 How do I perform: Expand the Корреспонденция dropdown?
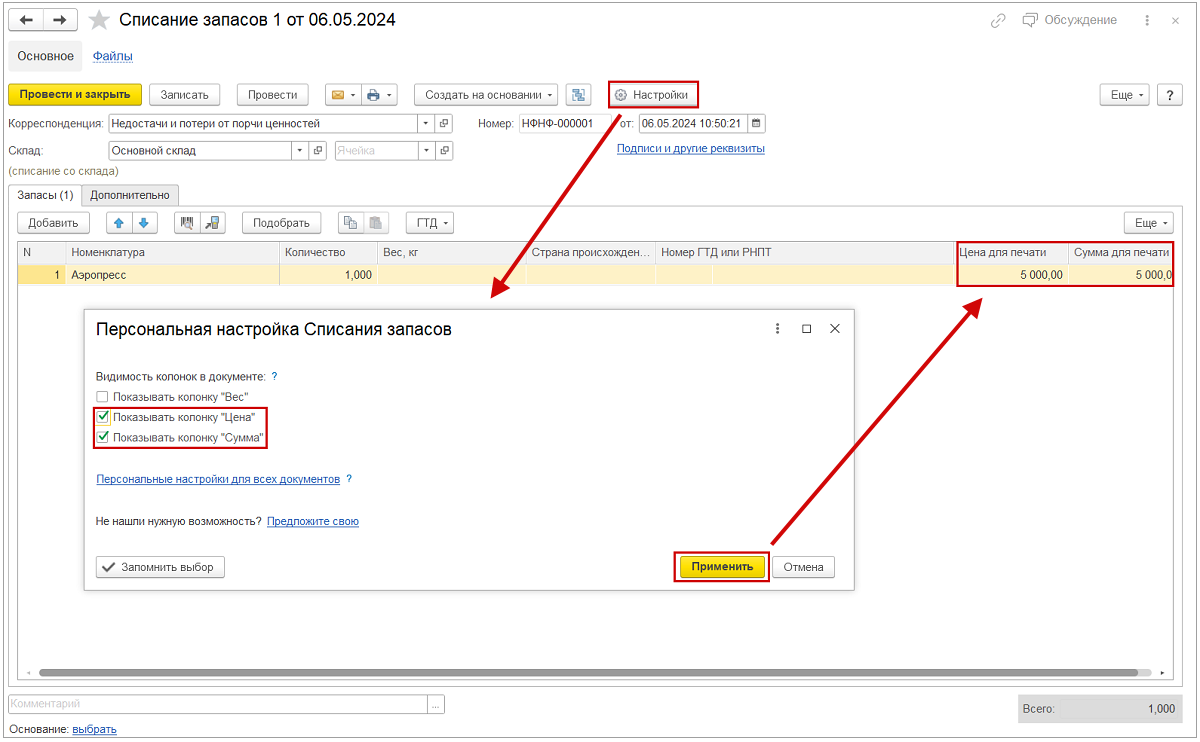click(x=427, y=124)
